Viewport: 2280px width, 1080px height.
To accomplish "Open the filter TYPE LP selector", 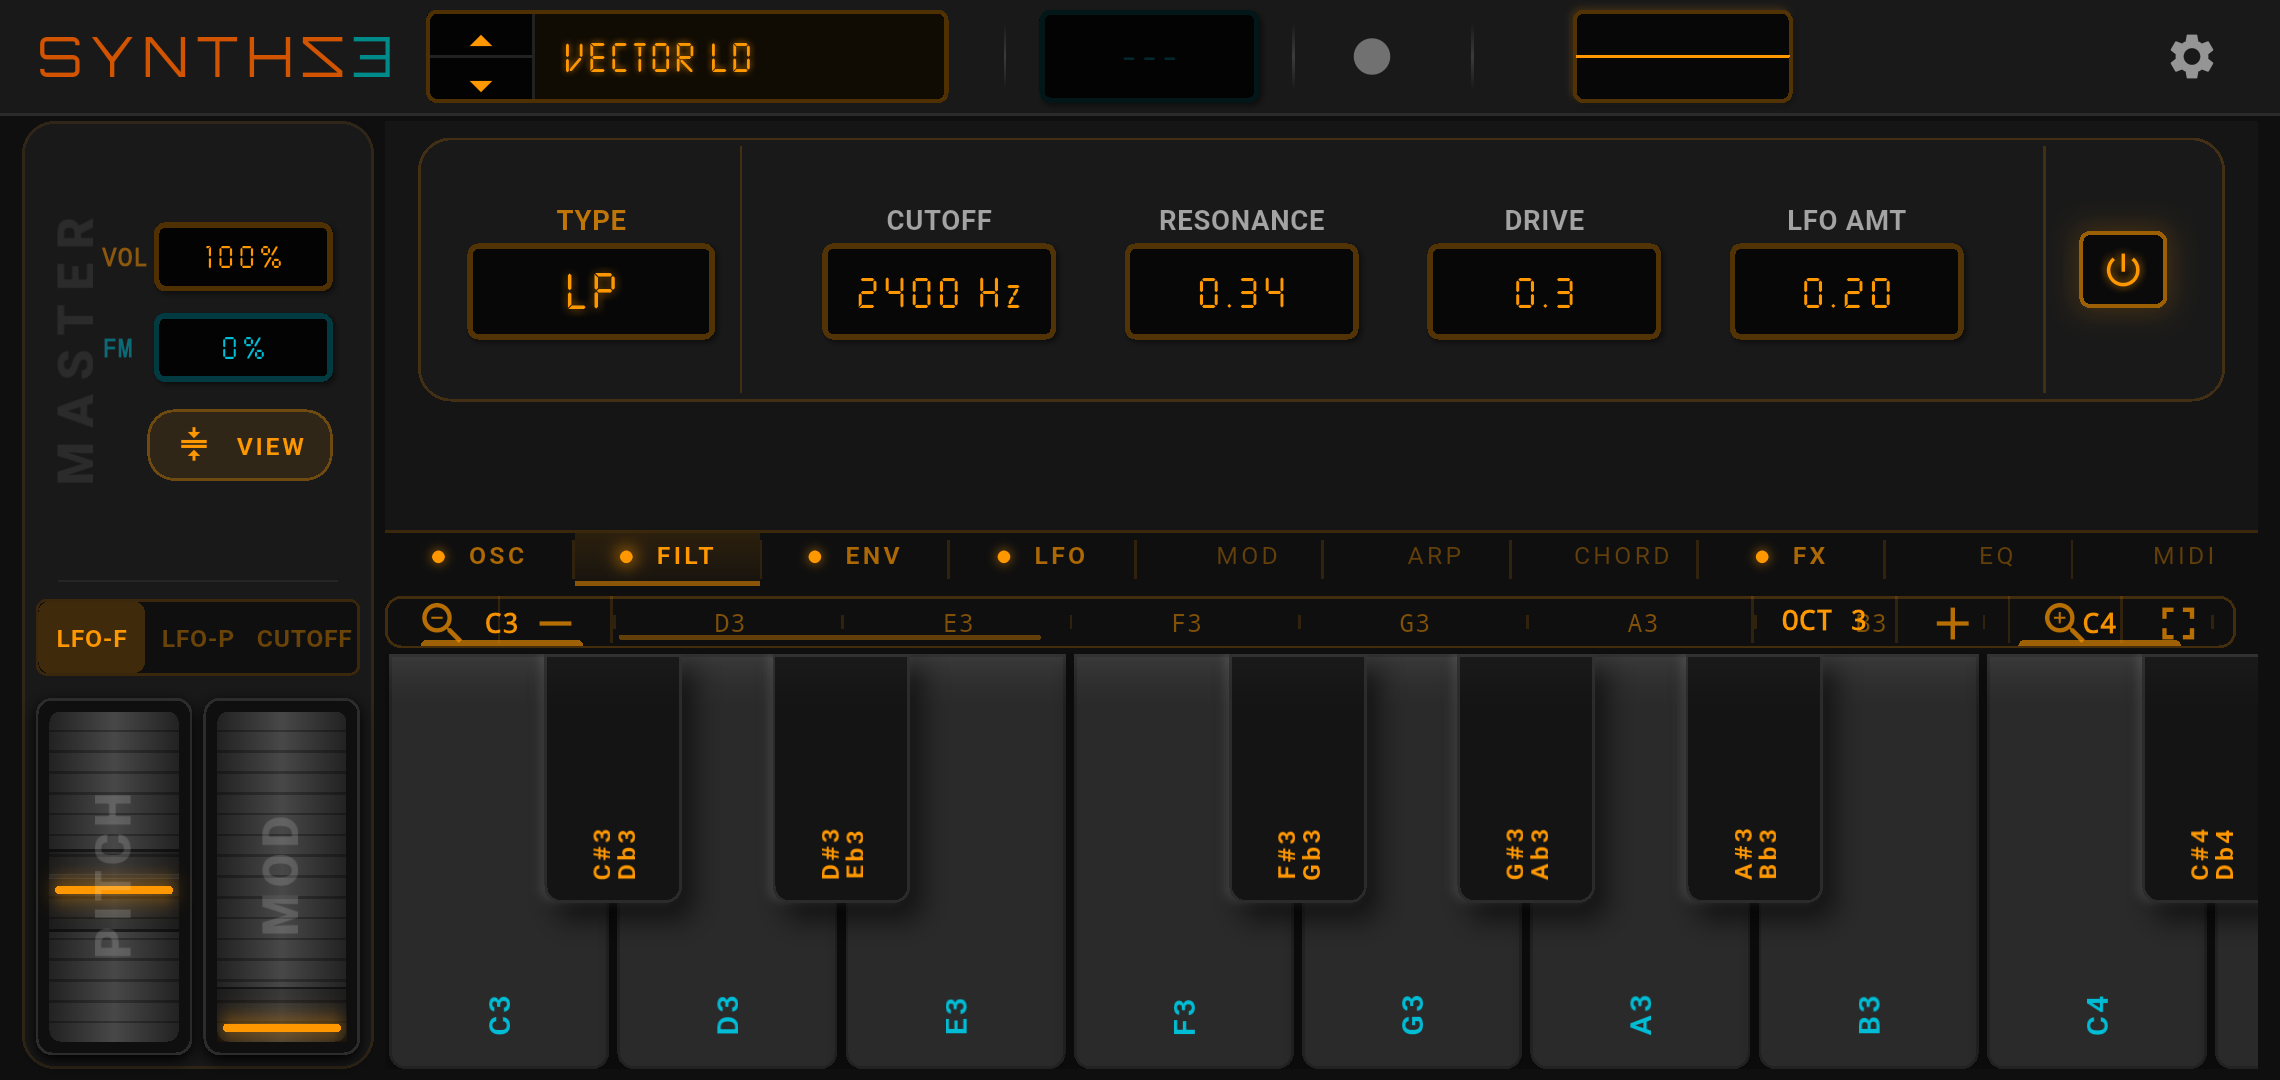I will (591, 292).
